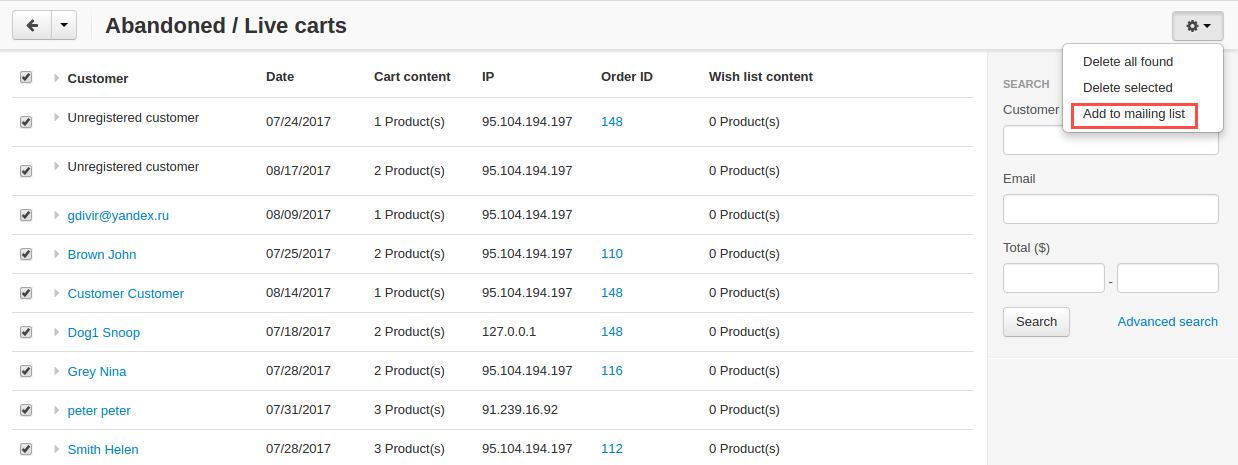Select Delete all found from menu
The width and height of the screenshot is (1238, 465).
click(1128, 62)
